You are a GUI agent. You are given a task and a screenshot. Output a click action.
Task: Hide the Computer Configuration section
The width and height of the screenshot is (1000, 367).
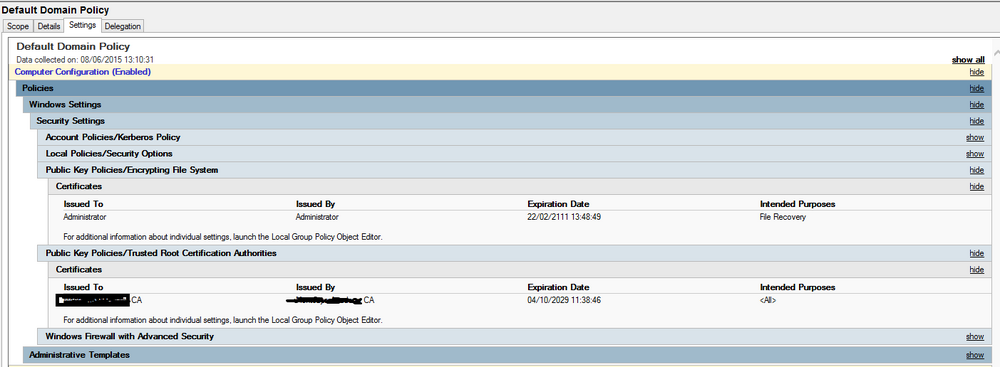tap(976, 72)
